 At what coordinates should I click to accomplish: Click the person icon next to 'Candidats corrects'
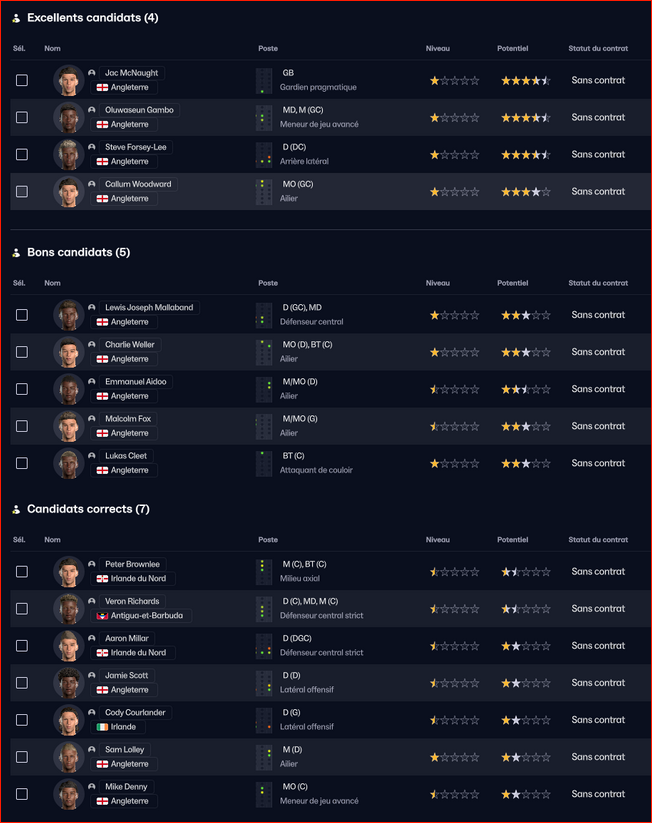pos(16,509)
